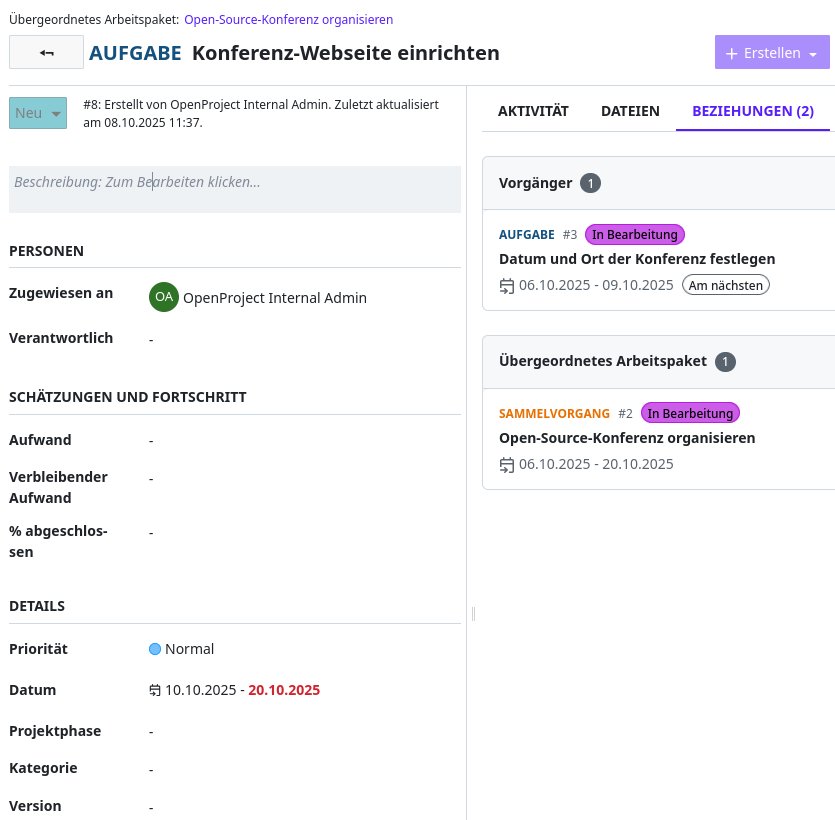The height and width of the screenshot is (820, 835).
Task: Open predecessor Datum und Ort der Konferenz festlegen
Action: (637, 258)
